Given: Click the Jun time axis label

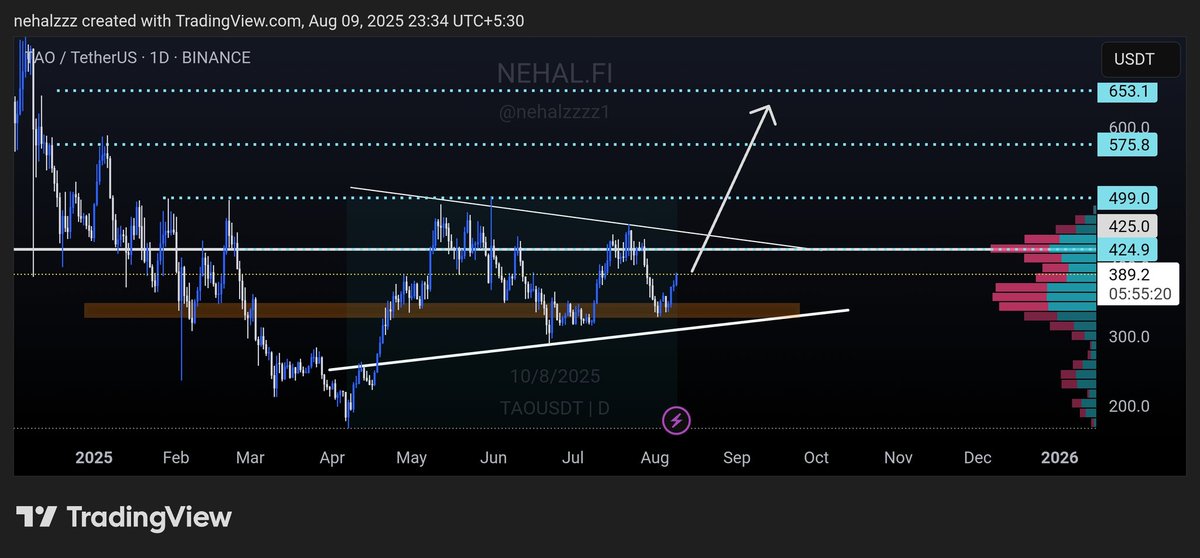Looking at the screenshot, I should tap(493, 458).
